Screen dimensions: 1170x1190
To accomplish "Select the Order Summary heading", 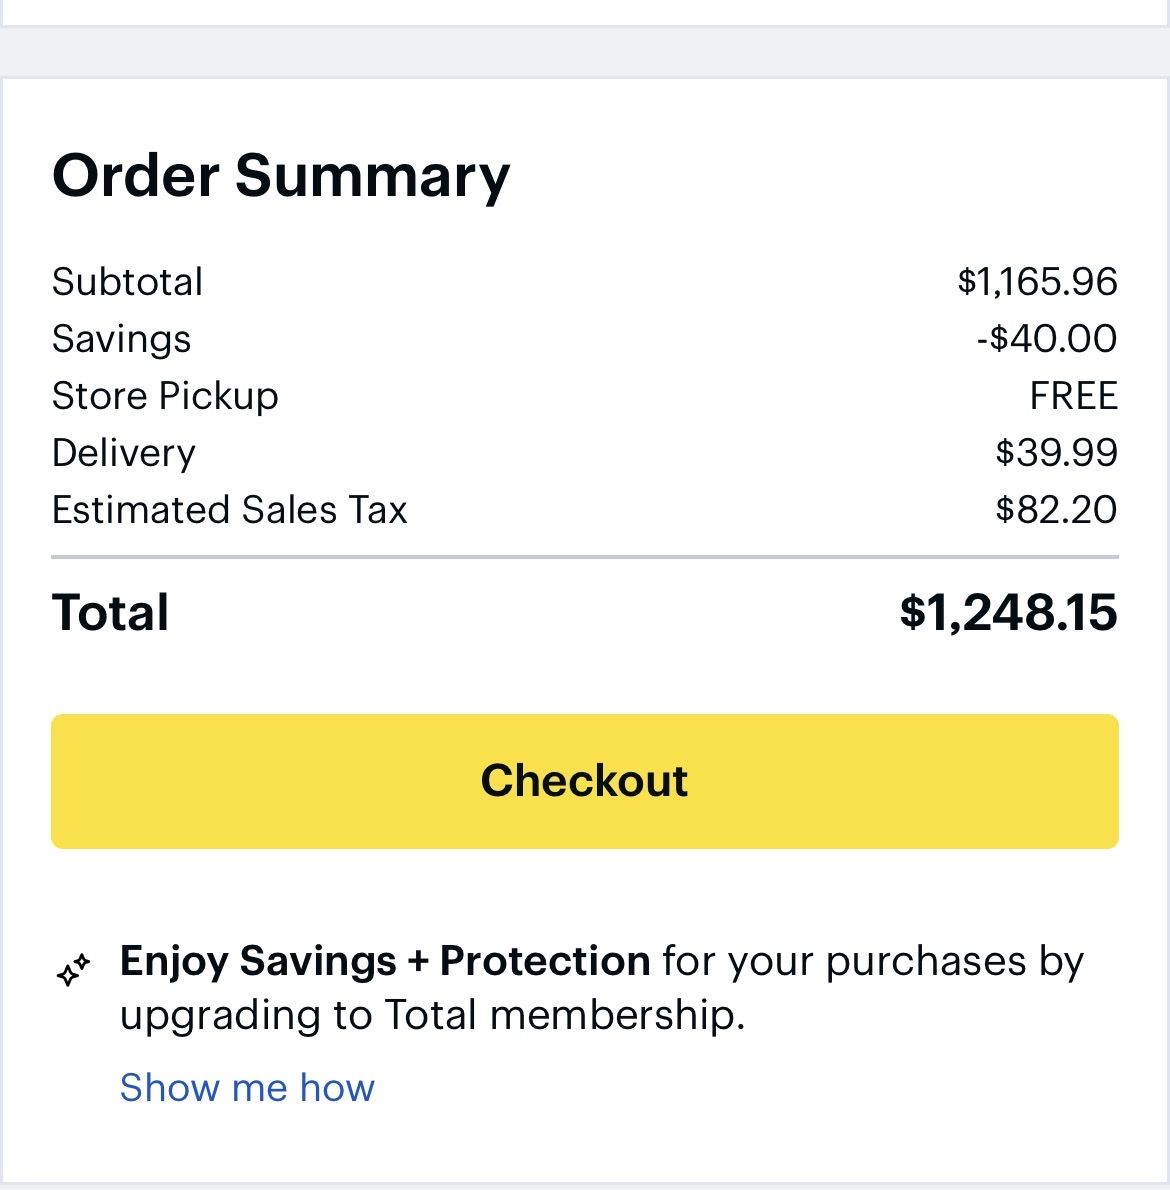I will pos(281,175).
